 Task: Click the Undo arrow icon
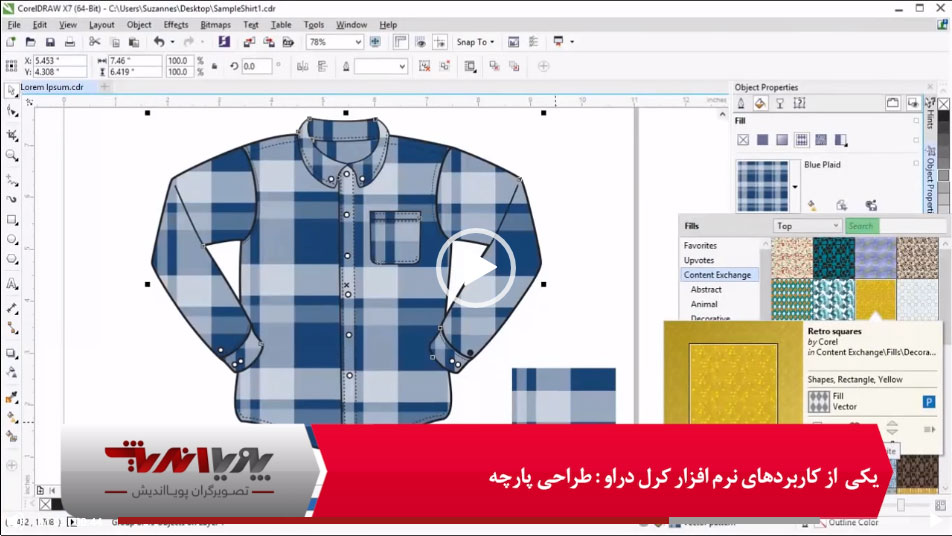pyautogui.click(x=159, y=42)
